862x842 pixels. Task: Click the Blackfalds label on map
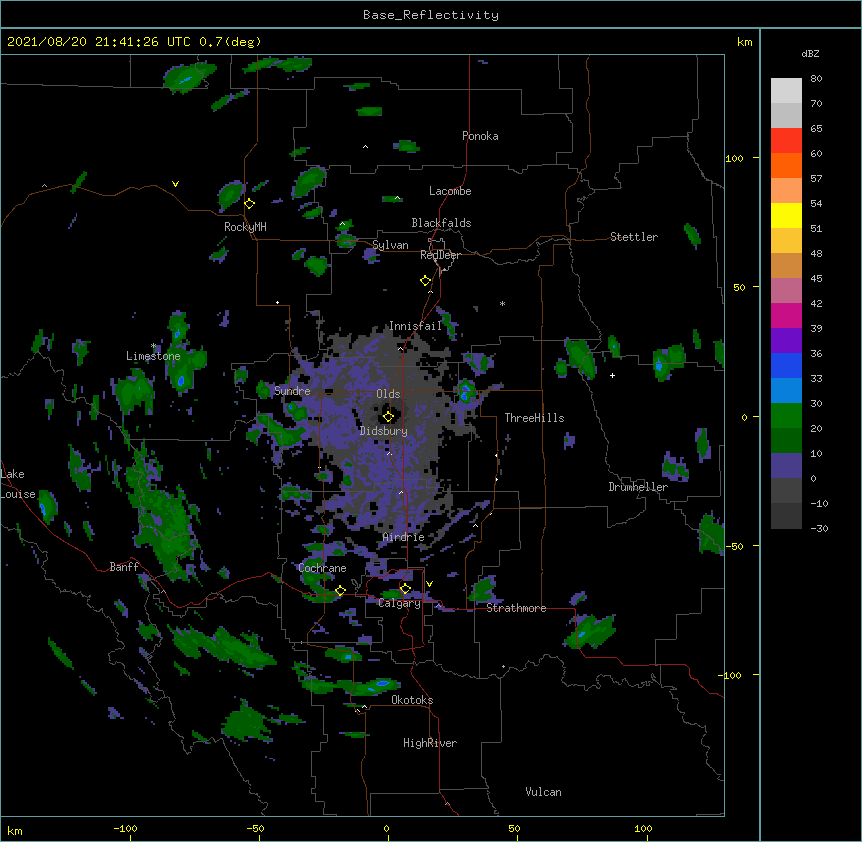coord(441,223)
